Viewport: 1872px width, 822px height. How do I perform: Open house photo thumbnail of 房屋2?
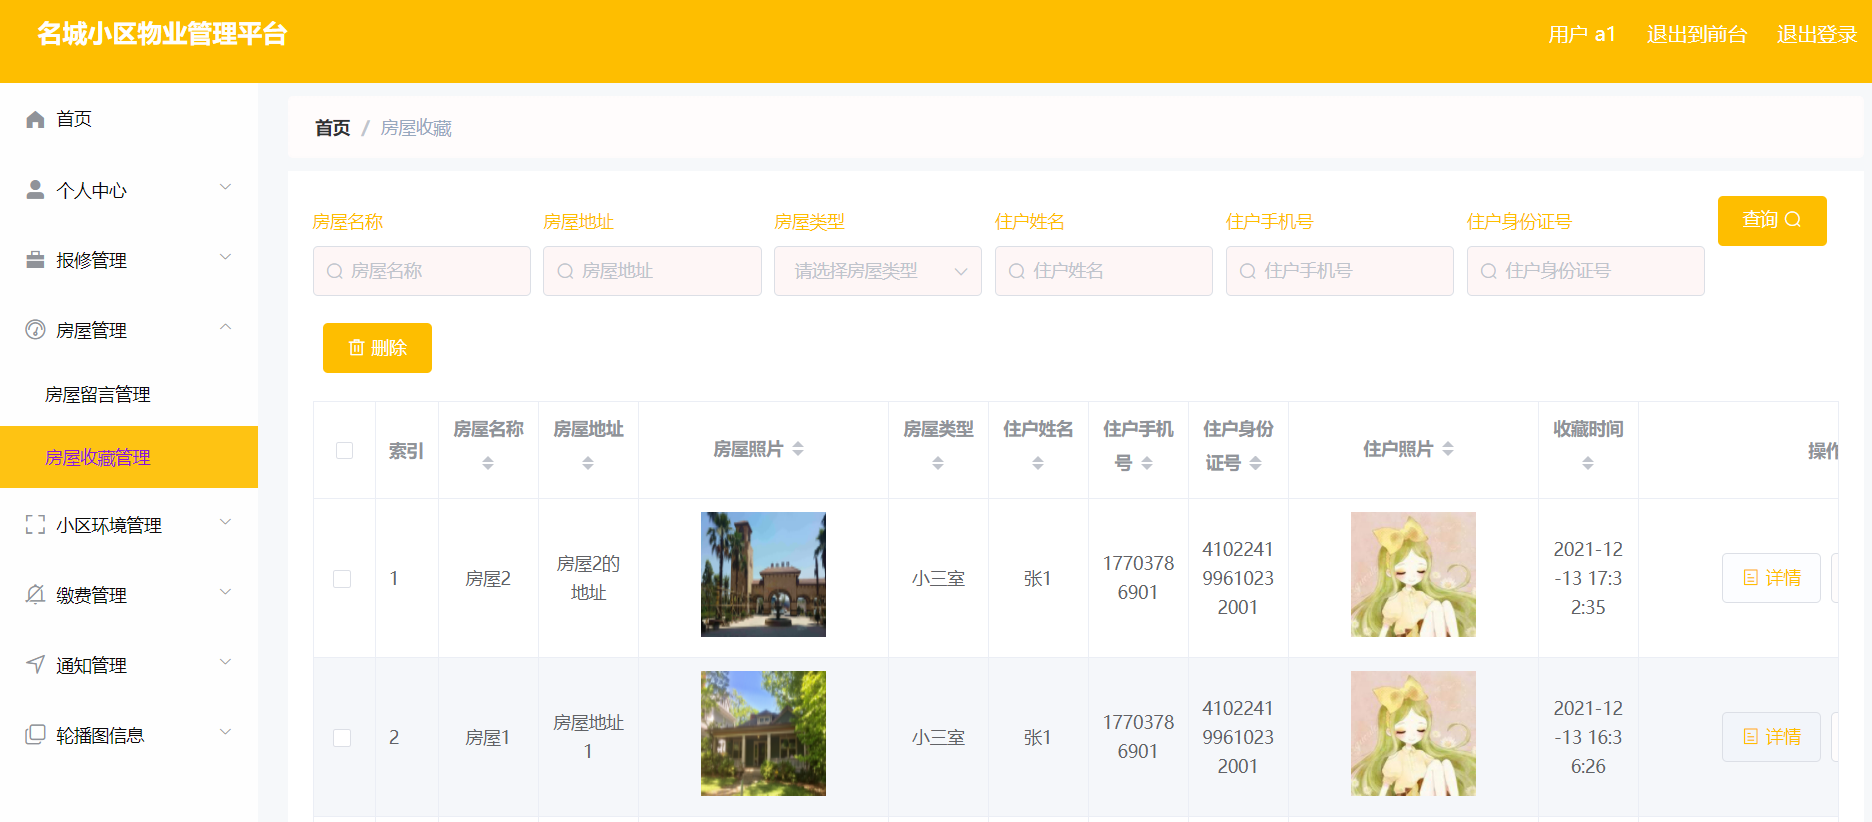click(x=763, y=575)
